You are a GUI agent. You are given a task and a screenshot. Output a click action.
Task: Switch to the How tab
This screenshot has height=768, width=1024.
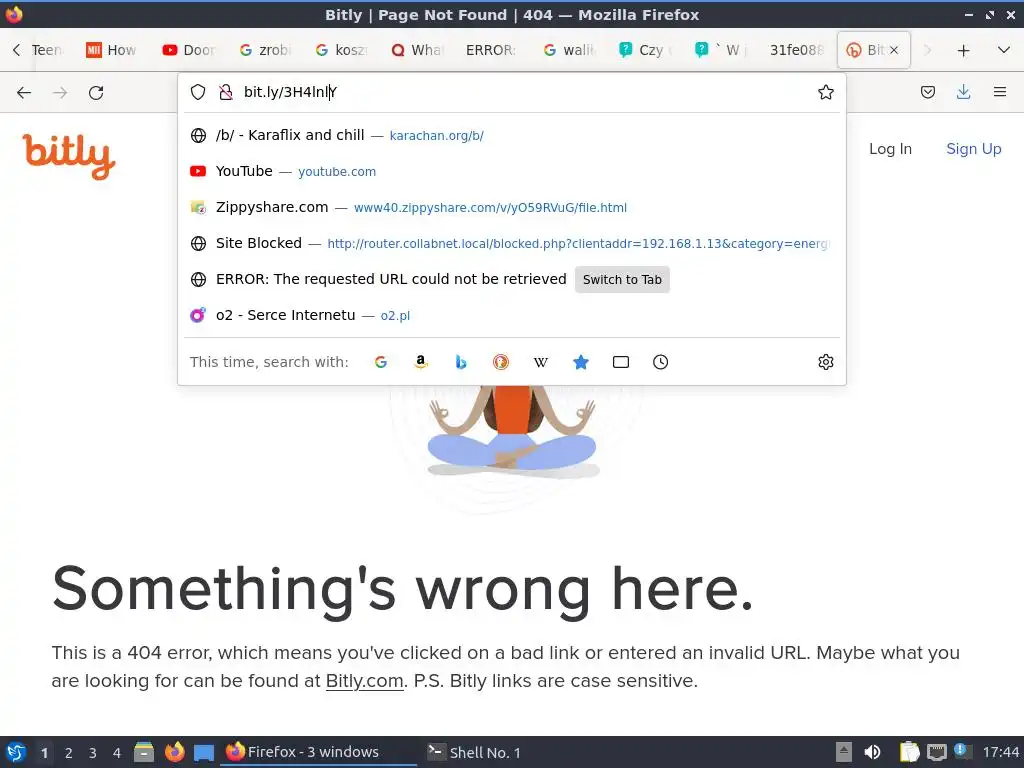112,50
